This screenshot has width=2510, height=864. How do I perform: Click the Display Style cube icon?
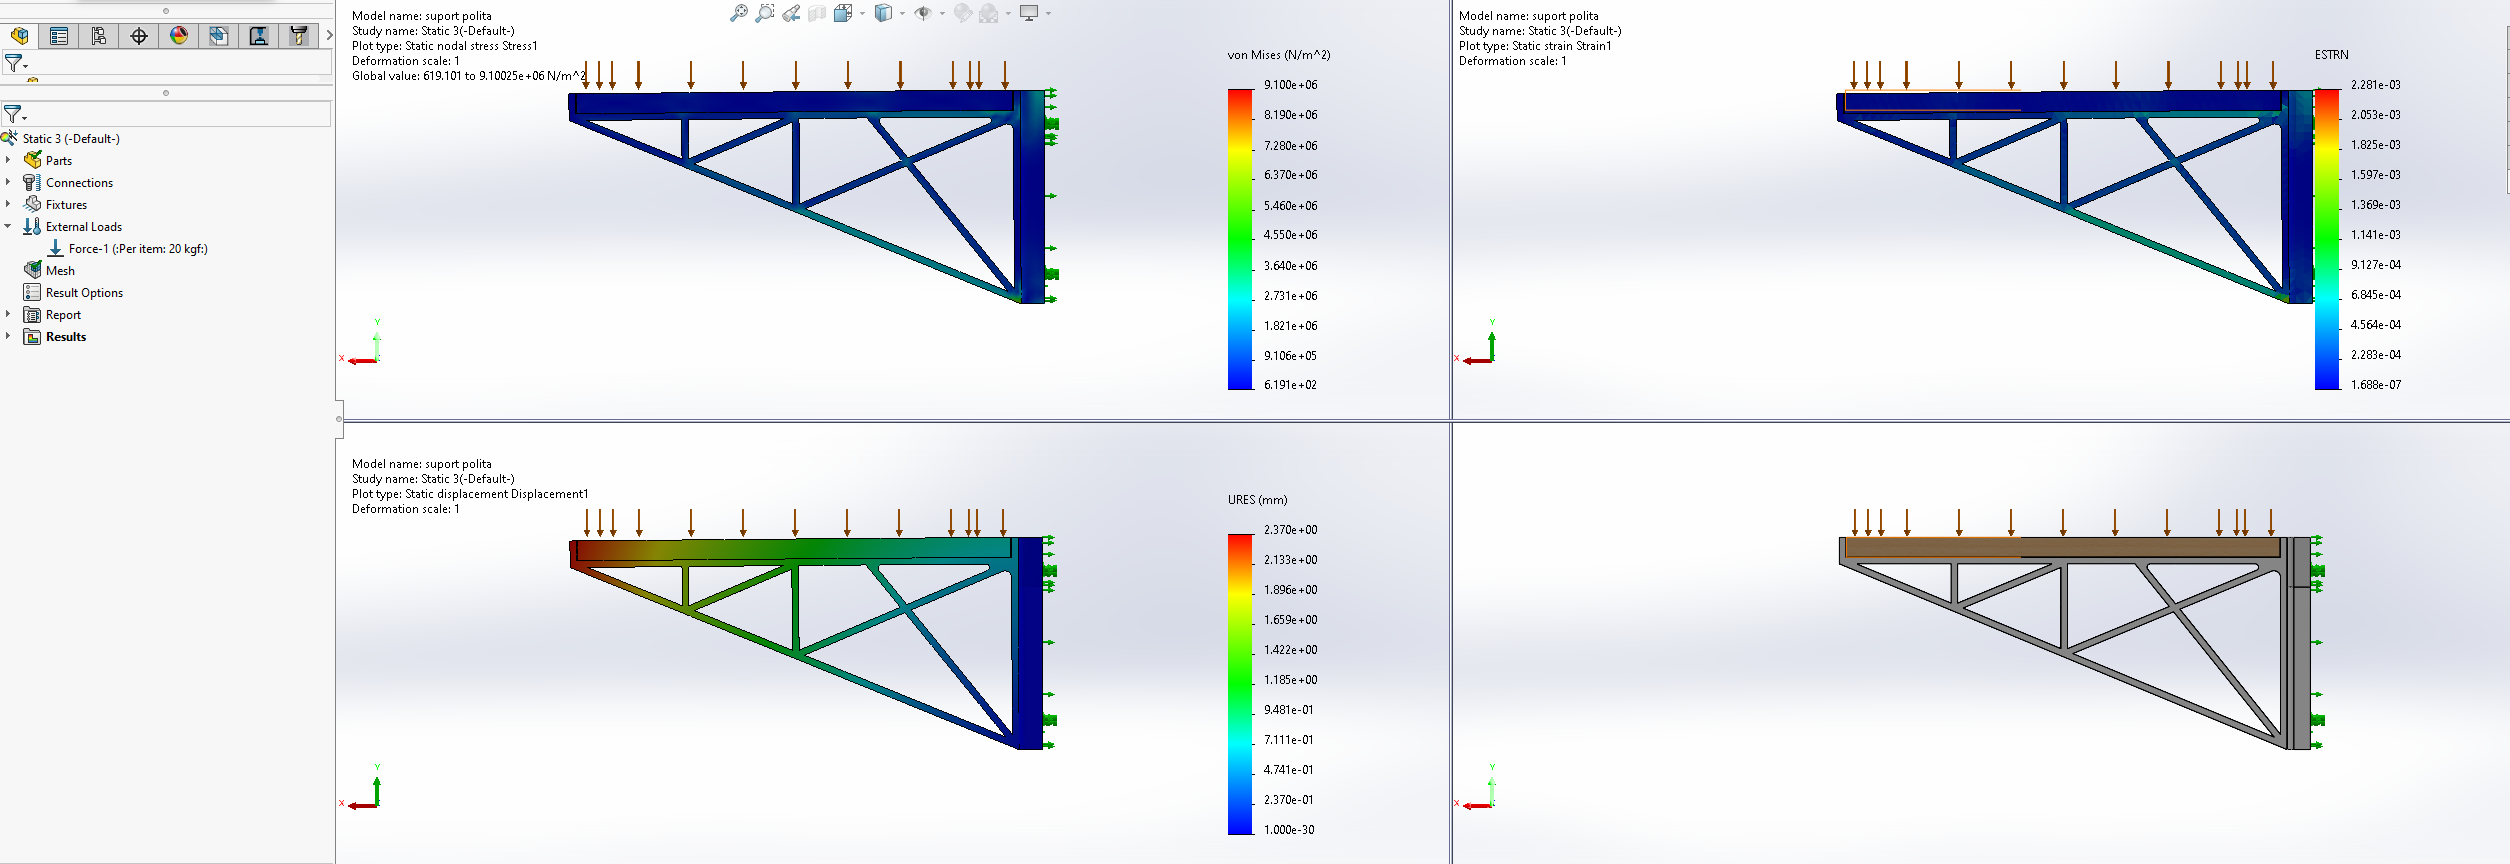pyautogui.click(x=883, y=13)
